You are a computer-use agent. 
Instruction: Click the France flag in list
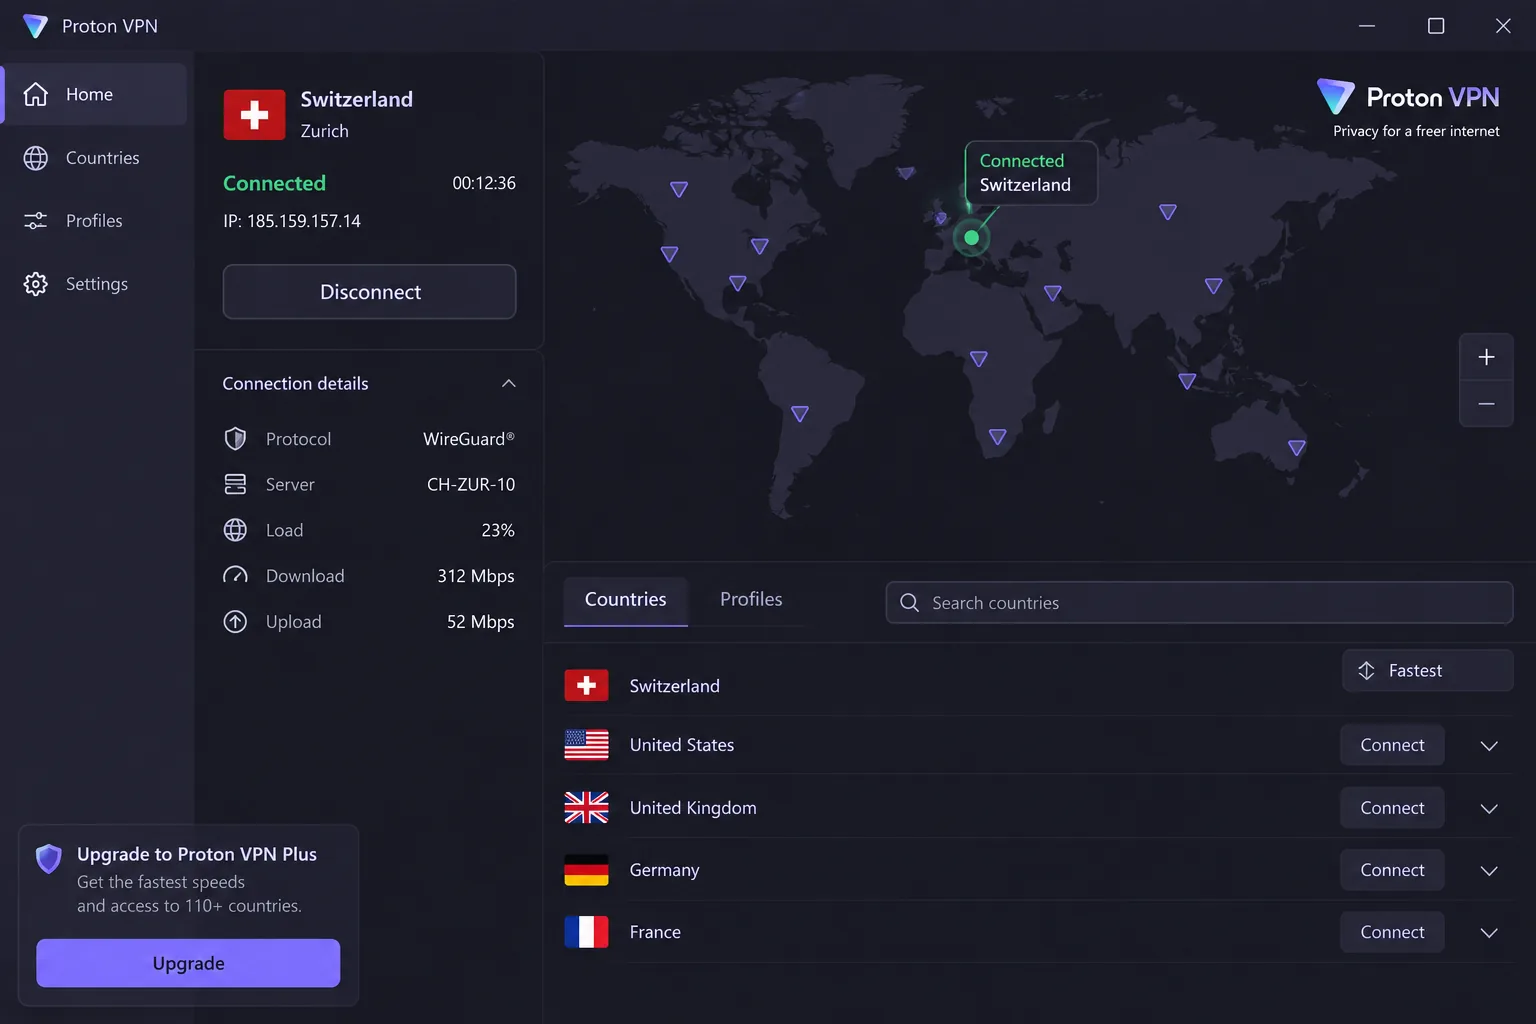586,932
